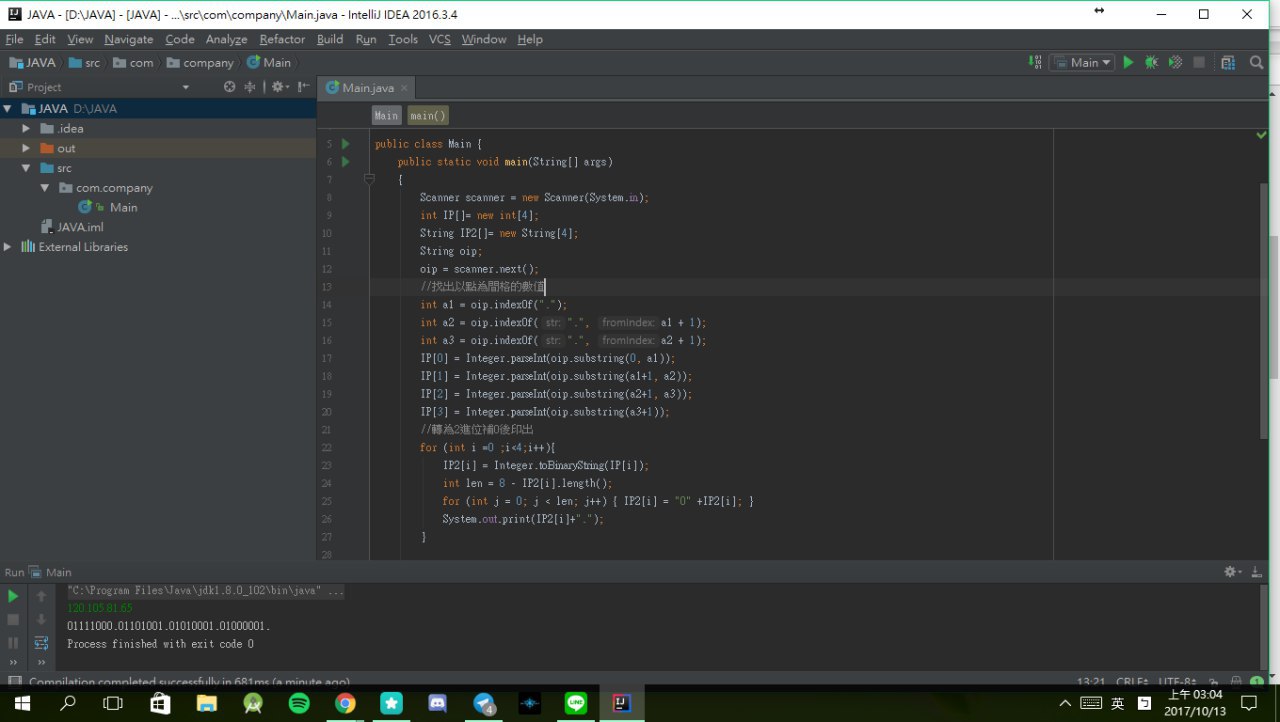This screenshot has height=722, width=1280.
Task: Rerun Main in the Run panel
Action: 13,596
